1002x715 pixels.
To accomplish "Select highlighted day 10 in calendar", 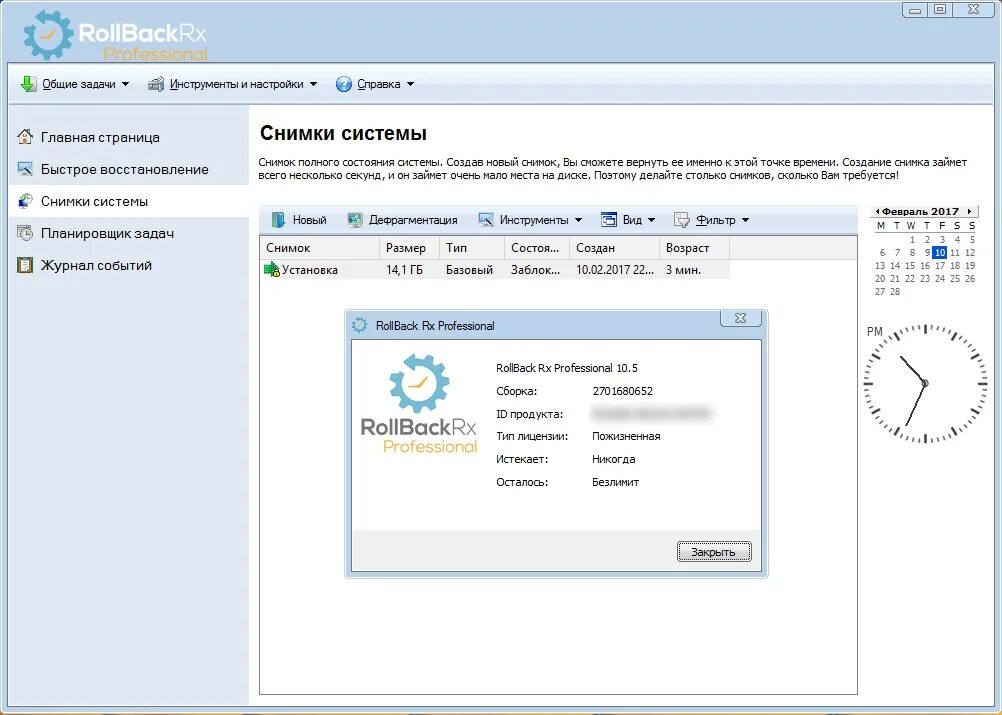I will point(939,252).
